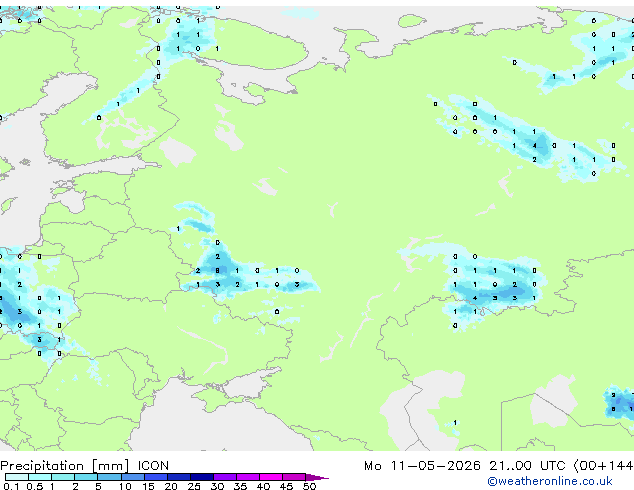Pick the legend color between 35 and 40
634x490 pixels.
click(248, 477)
